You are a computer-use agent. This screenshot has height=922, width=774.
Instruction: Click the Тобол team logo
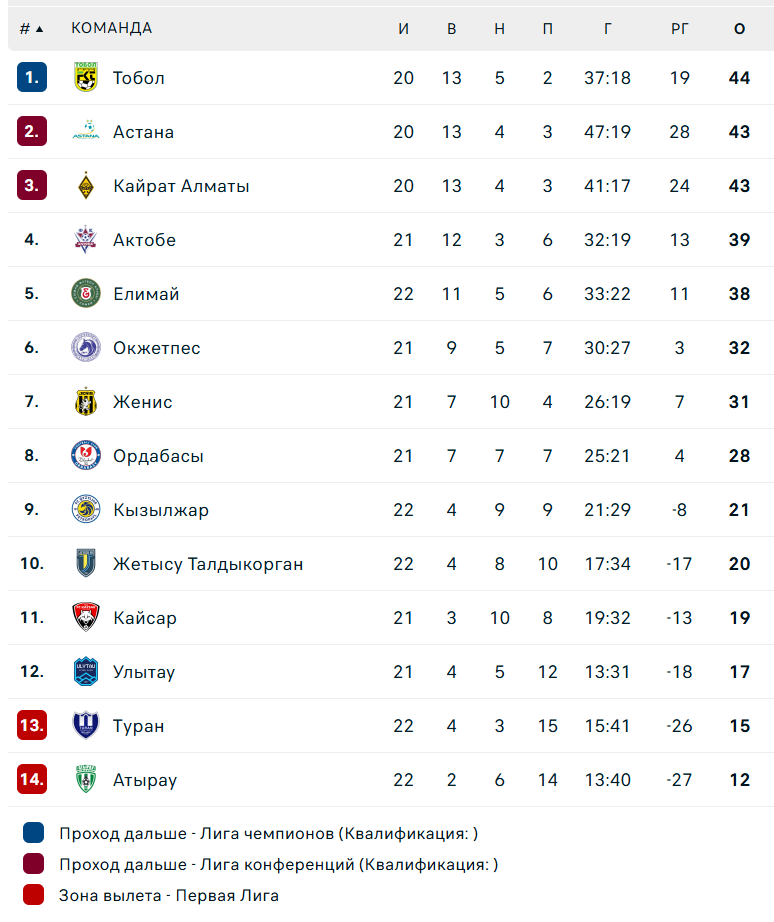pos(86,77)
